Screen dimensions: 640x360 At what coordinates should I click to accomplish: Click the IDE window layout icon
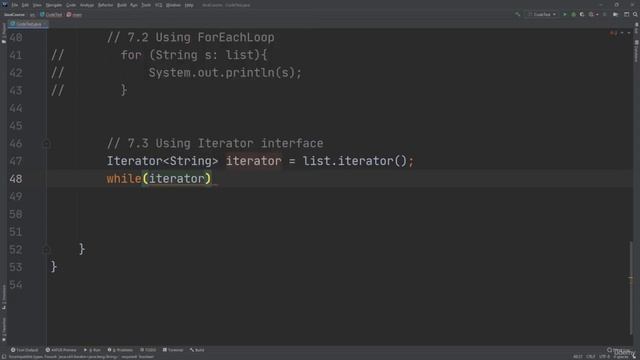tap(627, 14)
